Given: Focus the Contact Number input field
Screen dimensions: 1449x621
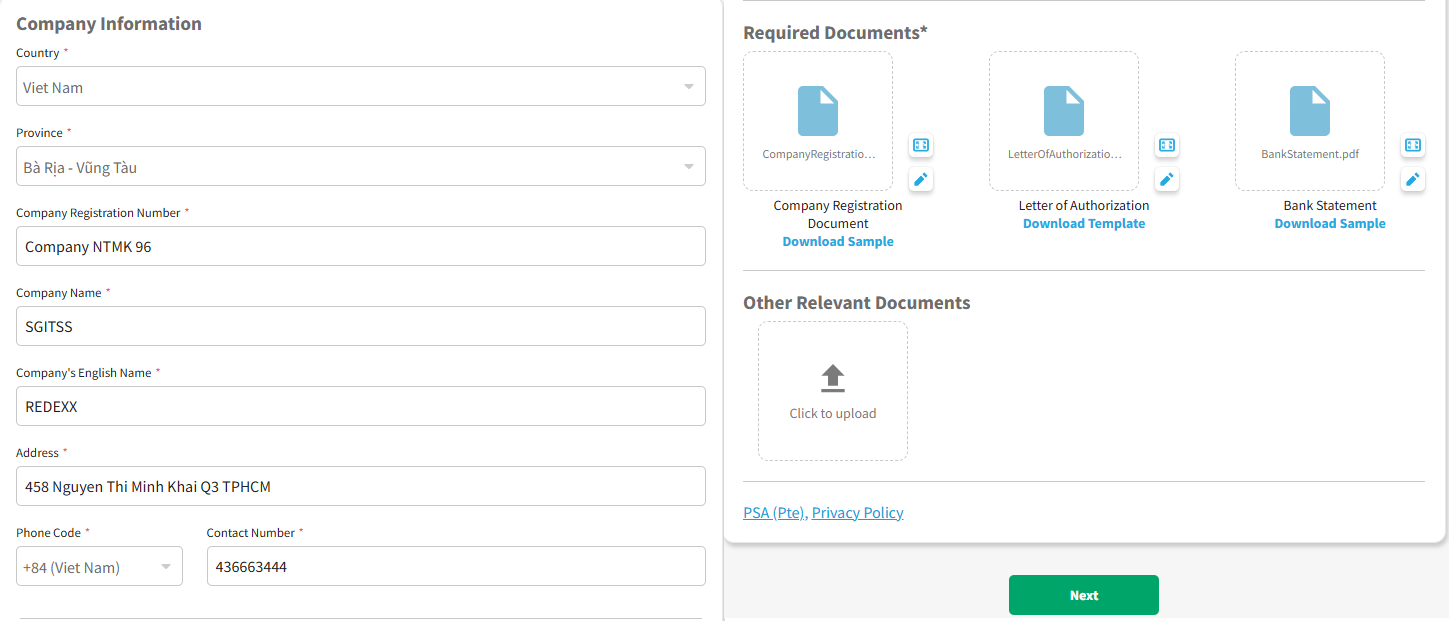Looking at the screenshot, I should coord(455,567).
